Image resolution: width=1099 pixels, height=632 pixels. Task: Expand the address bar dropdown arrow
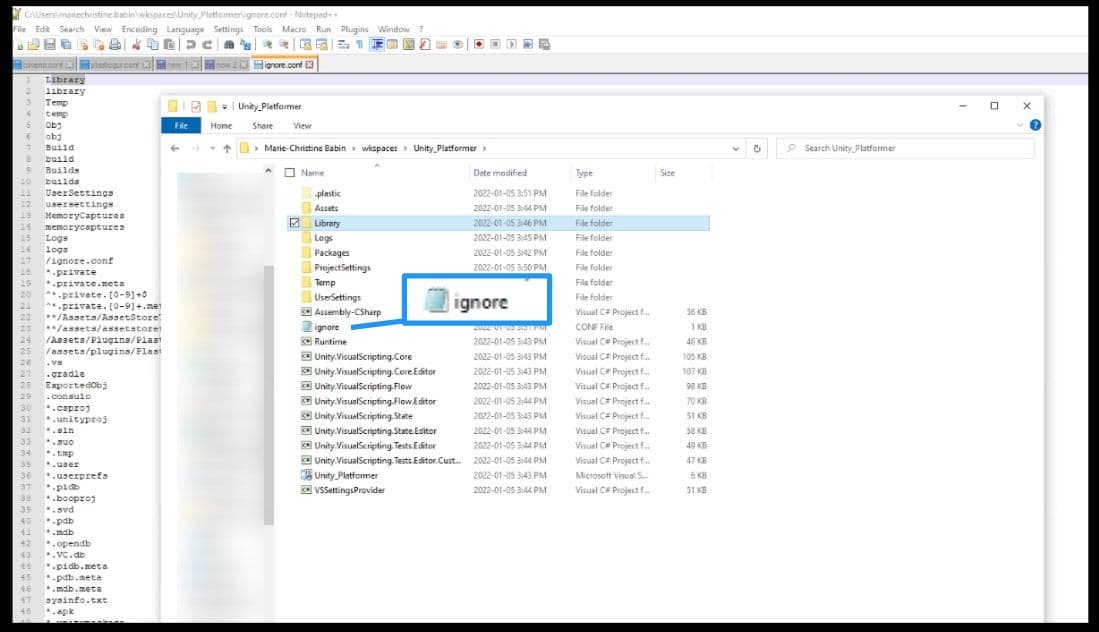coord(735,148)
